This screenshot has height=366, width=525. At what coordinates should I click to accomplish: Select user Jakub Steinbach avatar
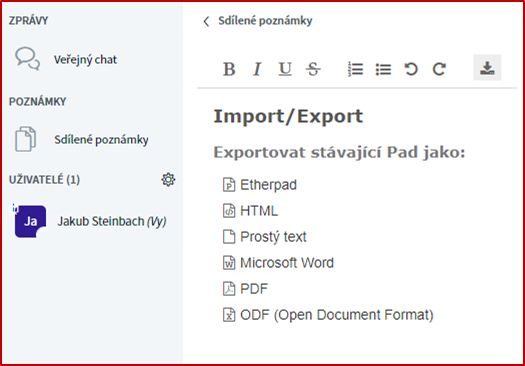pyautogui.click(x=30, y=221)
